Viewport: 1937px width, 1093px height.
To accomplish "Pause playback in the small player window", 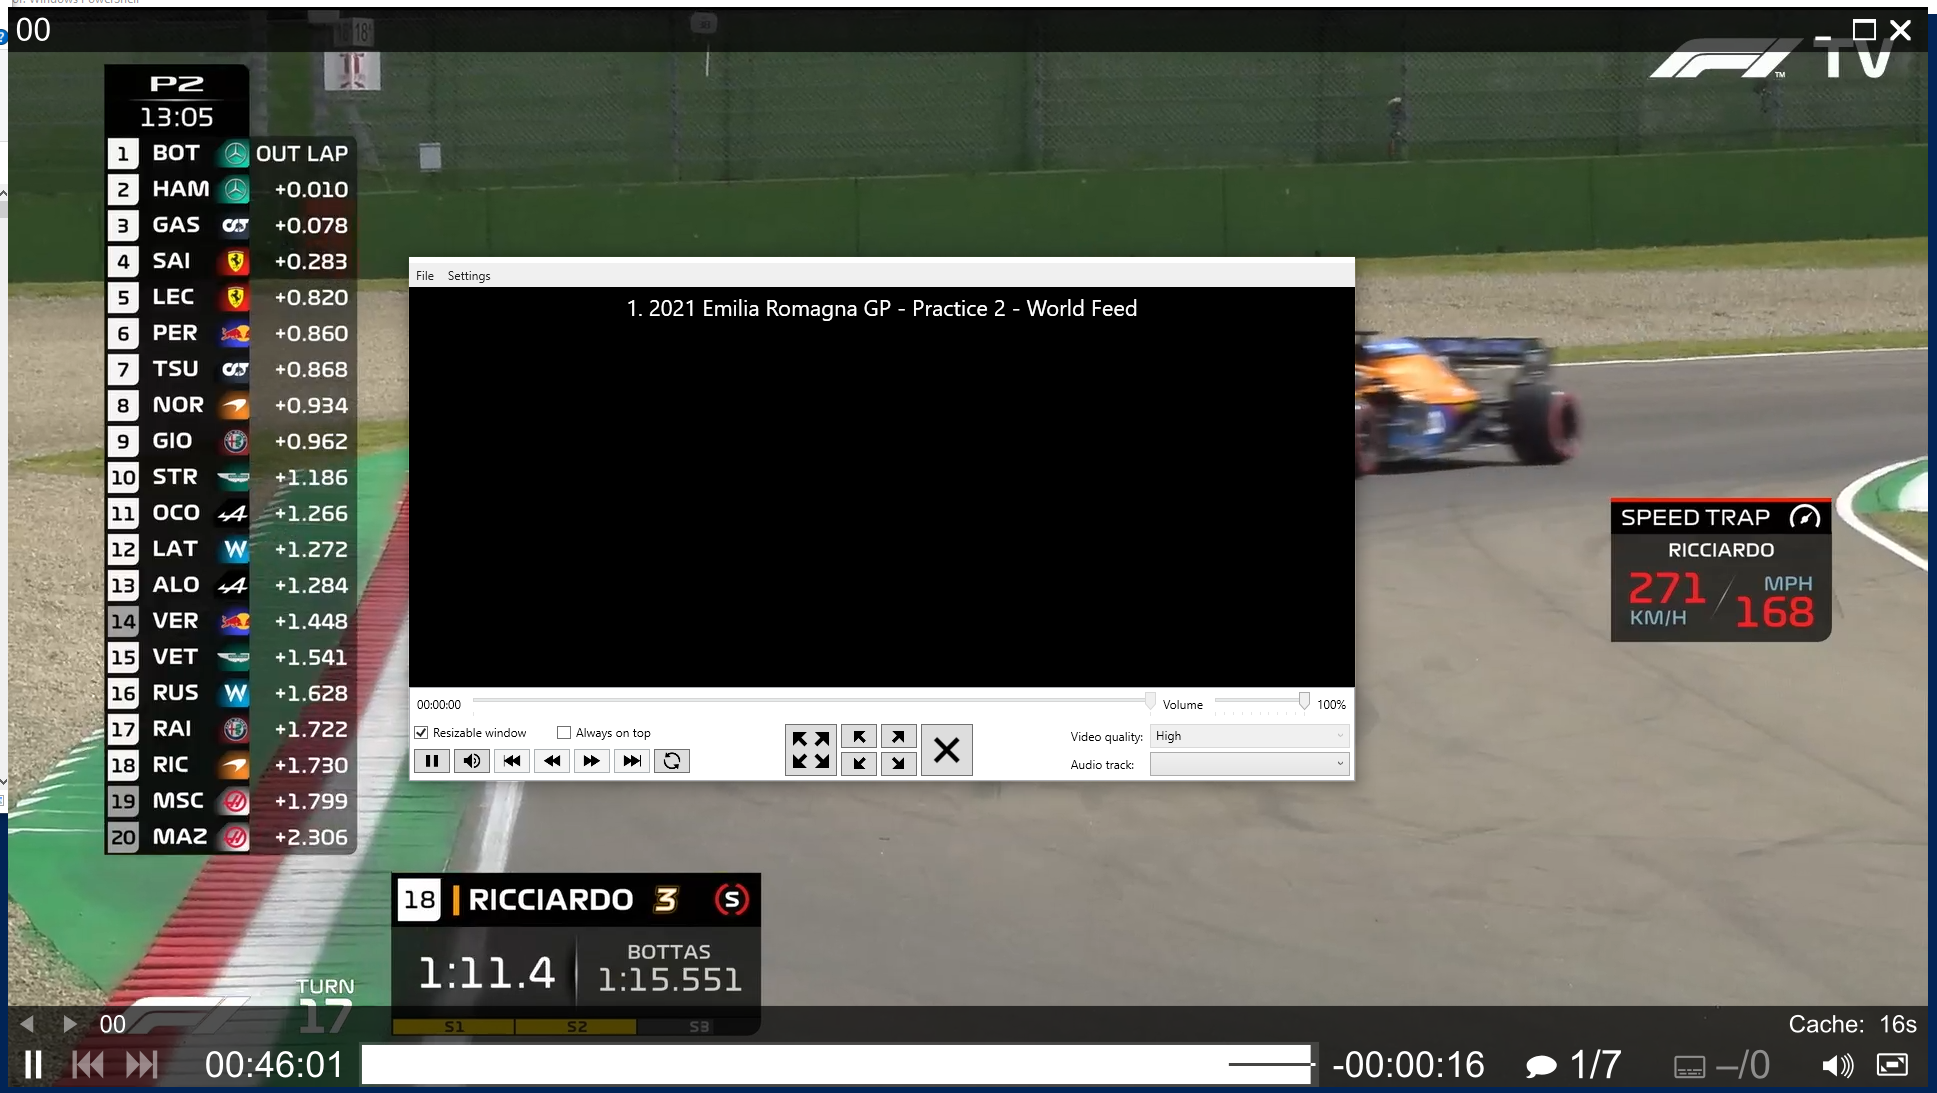I will click(x=431, y=761).
